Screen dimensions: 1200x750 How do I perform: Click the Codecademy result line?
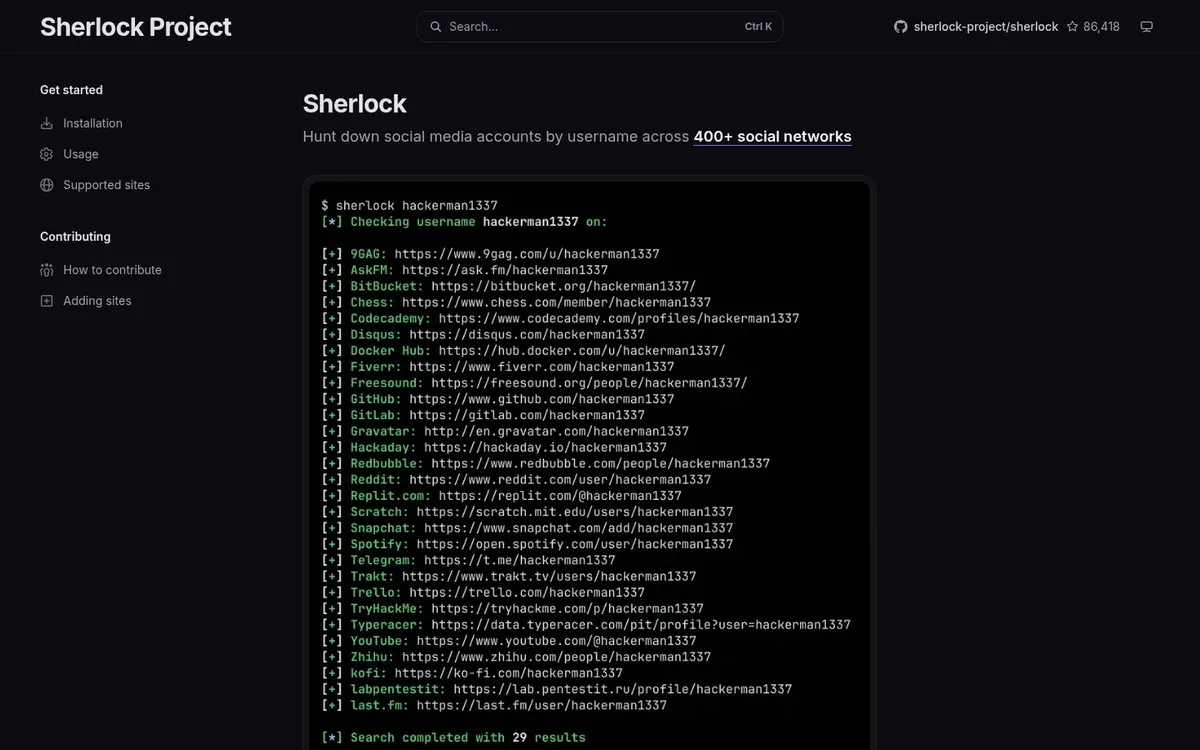pos(560,318)
